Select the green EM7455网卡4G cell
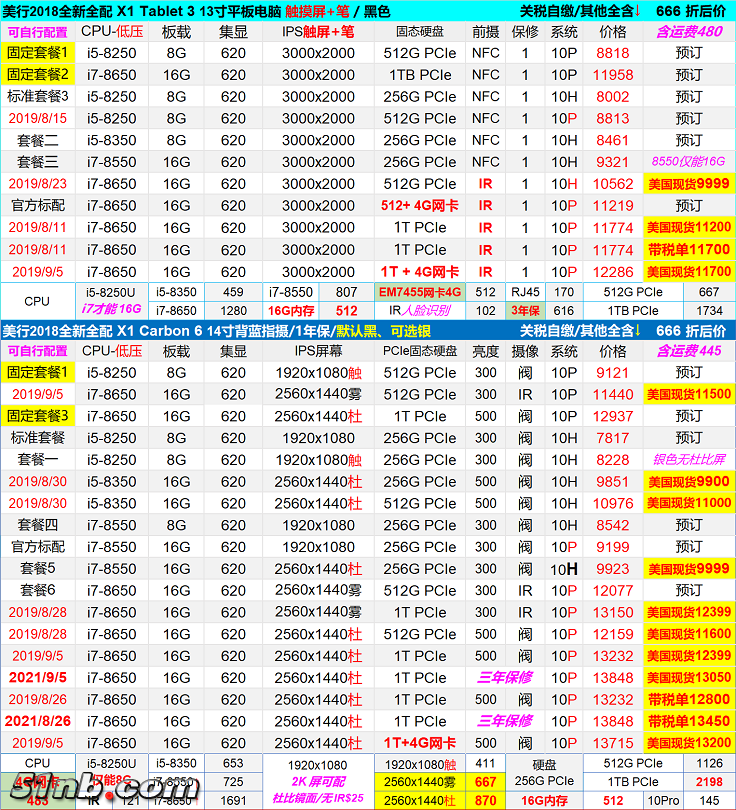Viewport: 736px width, 810px height. [420, 292]
